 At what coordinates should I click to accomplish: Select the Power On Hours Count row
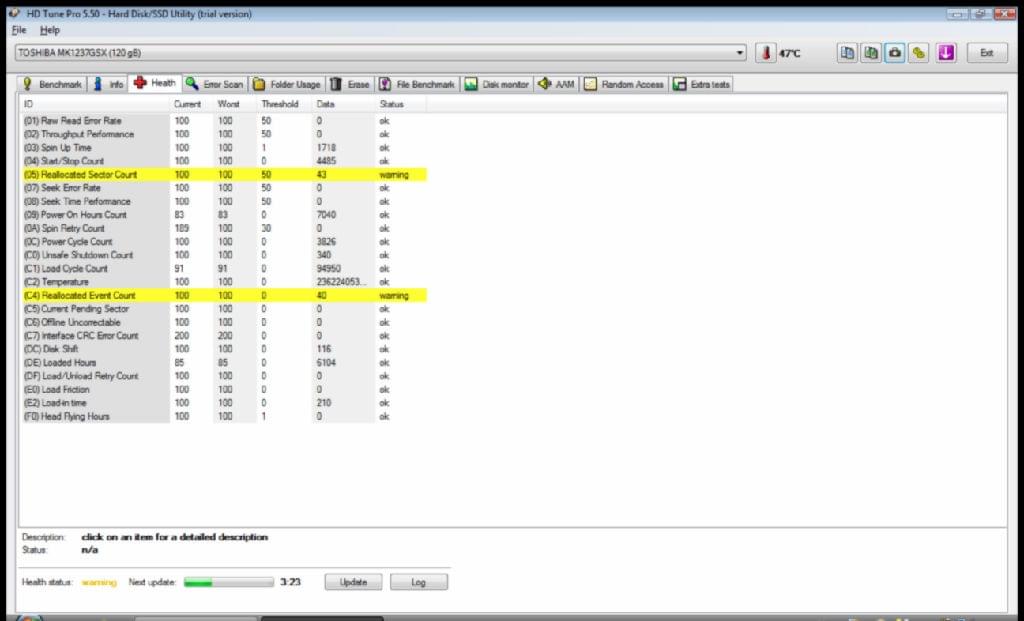pyautogui.click(x=224, y=215)
